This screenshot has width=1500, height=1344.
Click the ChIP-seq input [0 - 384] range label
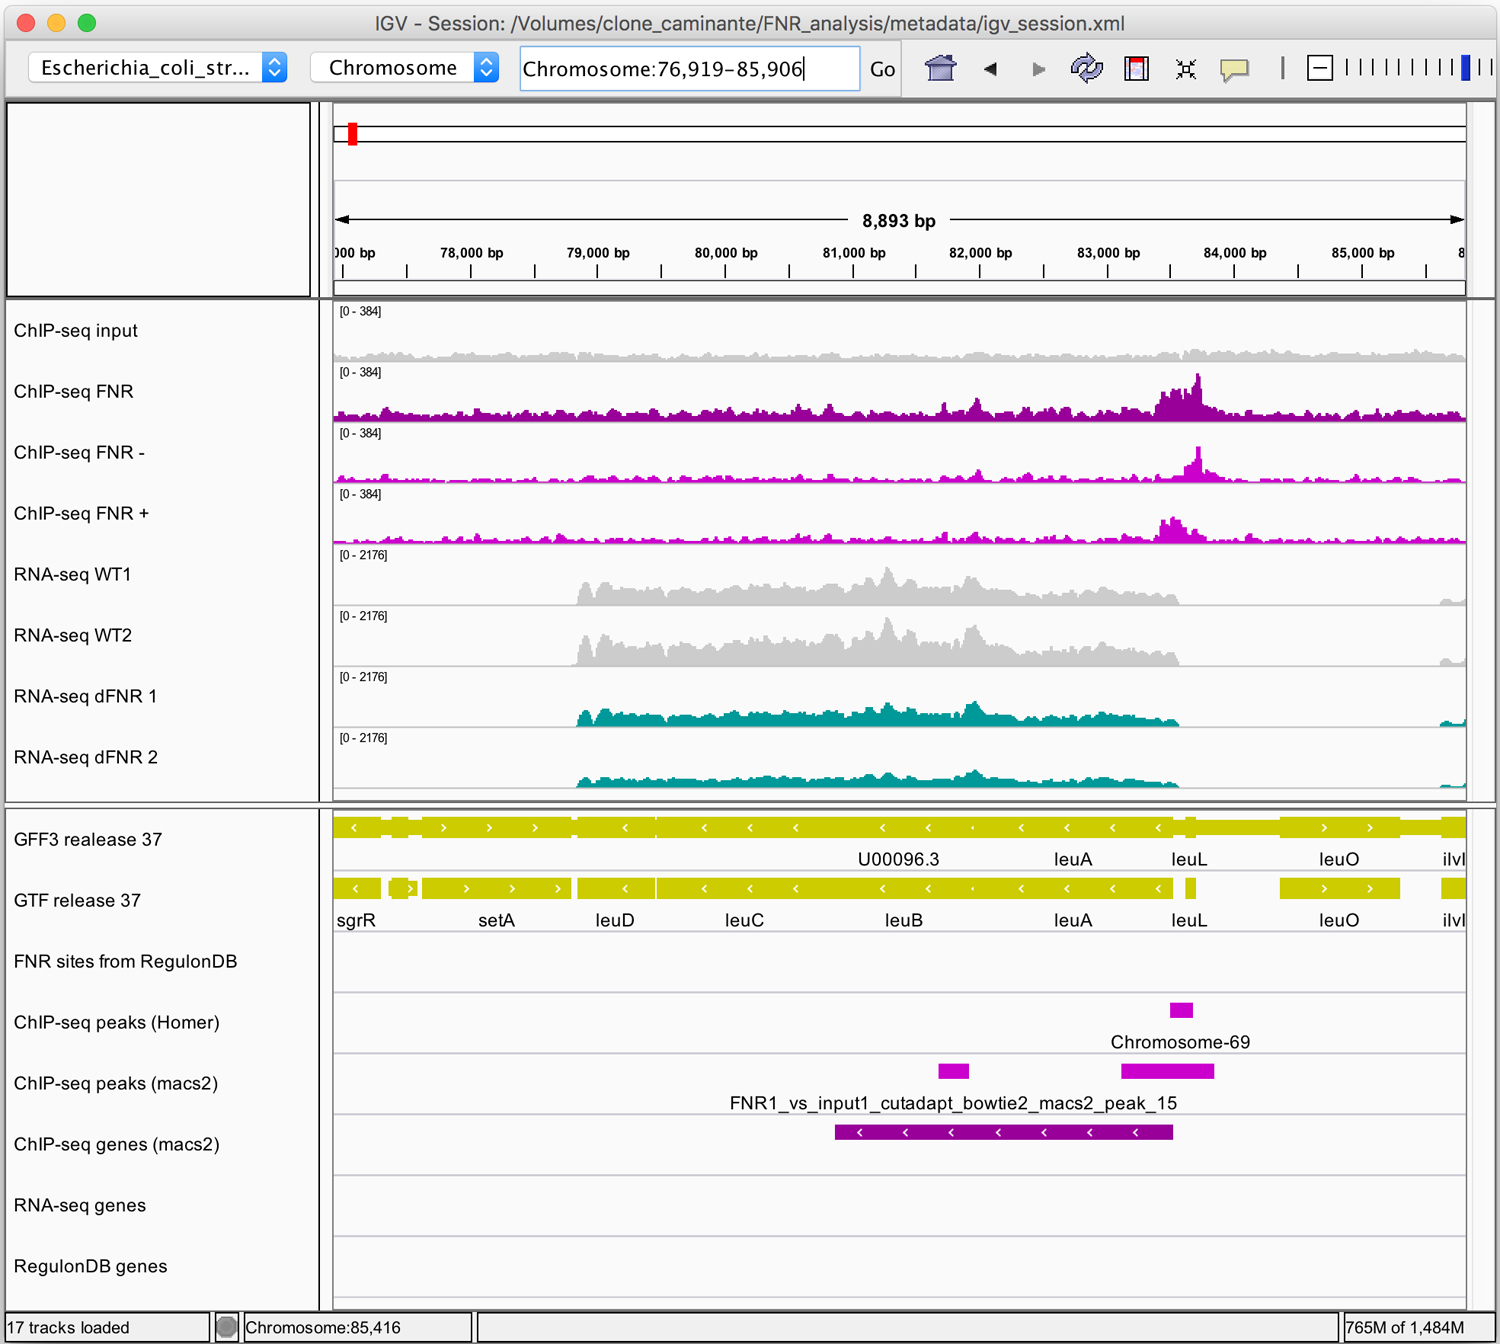(x=360, y=312)
